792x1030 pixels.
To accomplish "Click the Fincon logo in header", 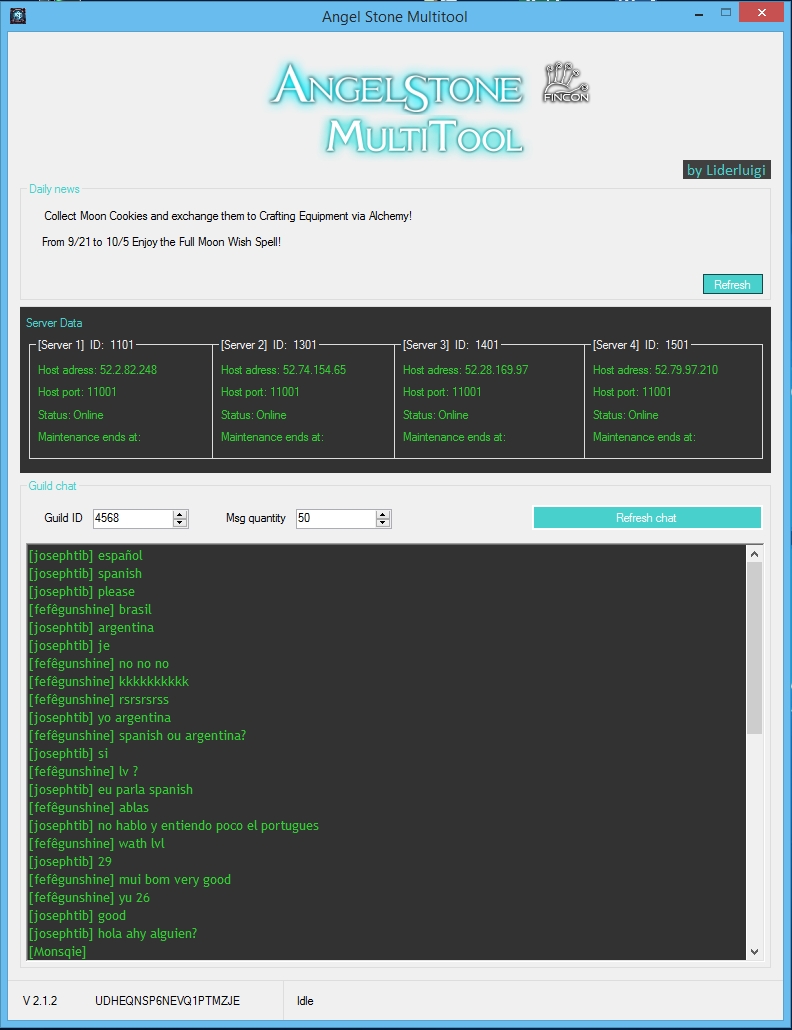I will (x=565, y=83).
